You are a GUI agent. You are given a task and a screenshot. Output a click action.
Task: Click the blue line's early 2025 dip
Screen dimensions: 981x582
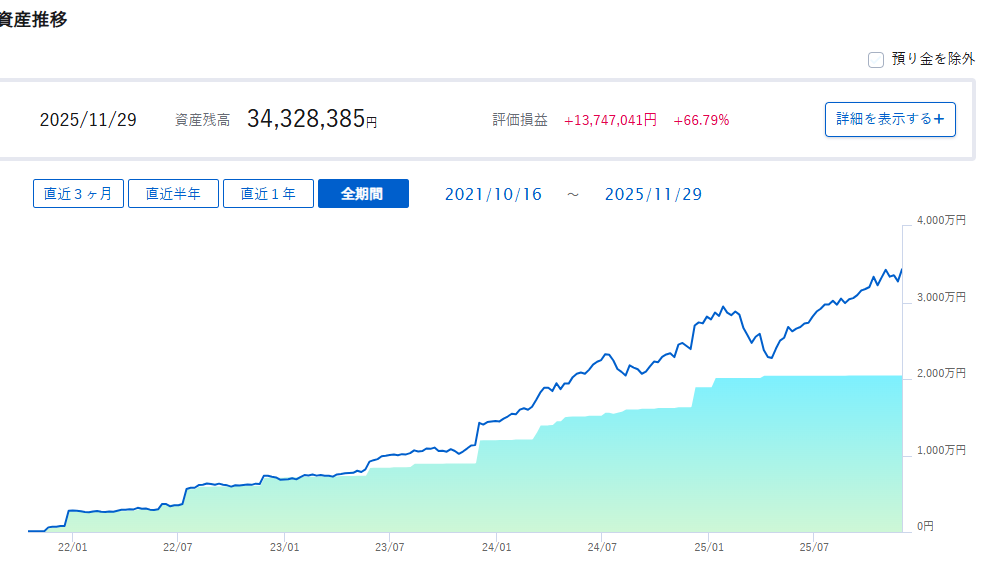coord(768,356)
